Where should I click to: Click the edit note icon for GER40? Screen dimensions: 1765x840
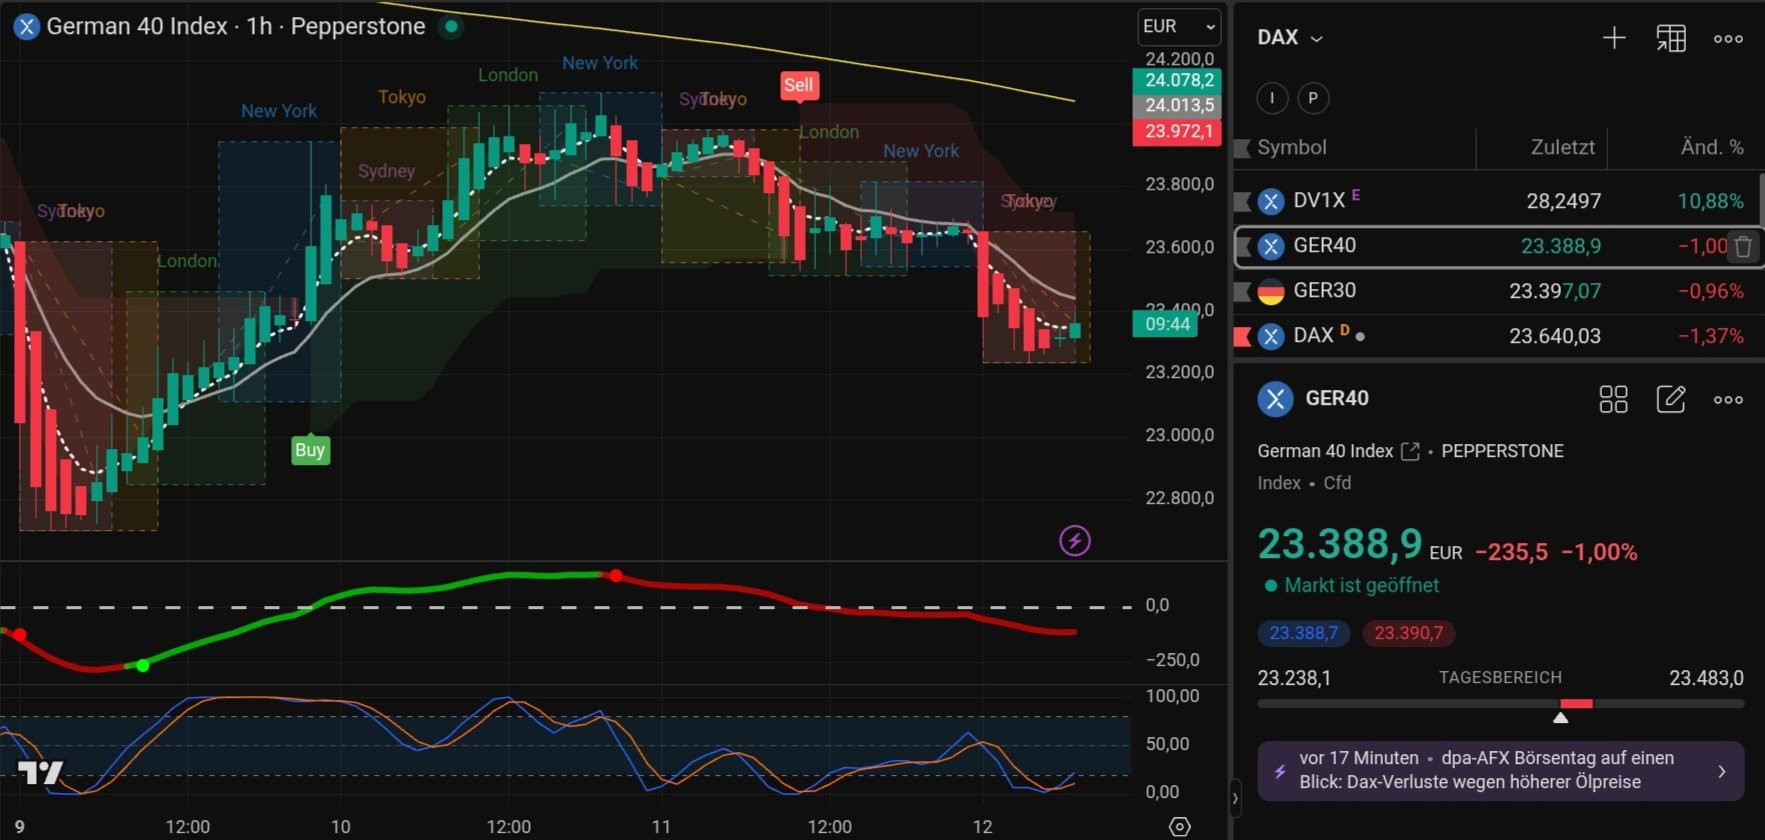click(1670, 399)
